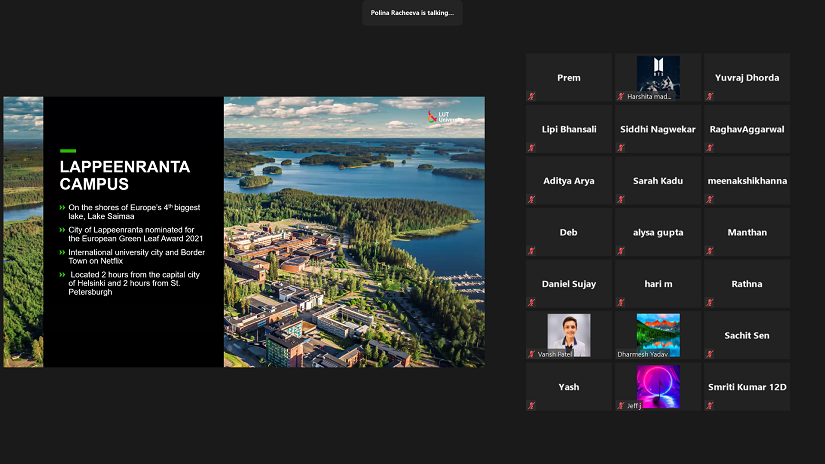Select the alysa gupta participant tile

[658, 232]
